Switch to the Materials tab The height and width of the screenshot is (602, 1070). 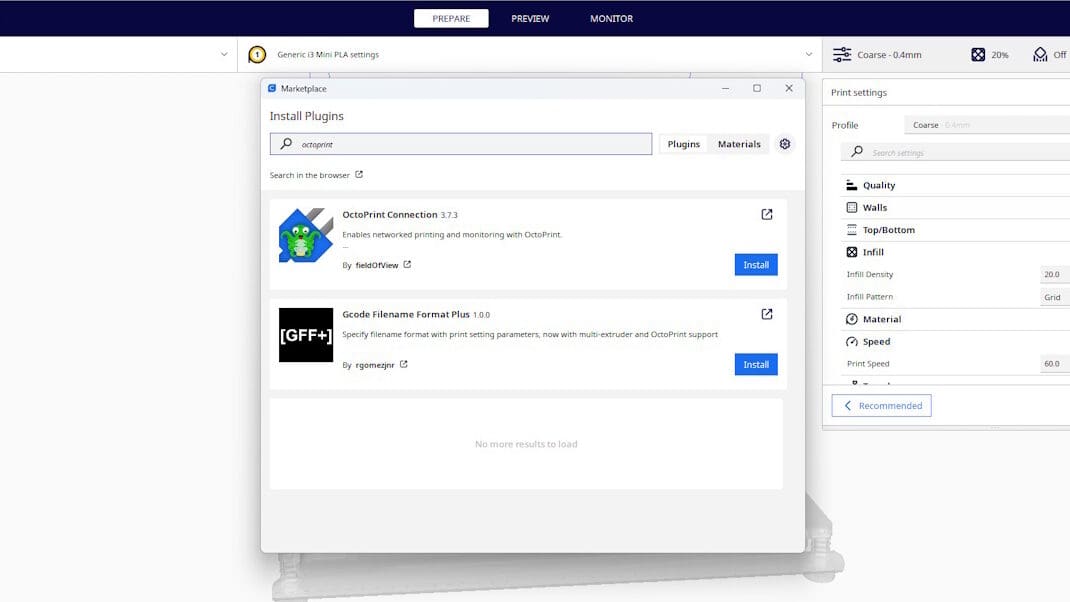739,144
